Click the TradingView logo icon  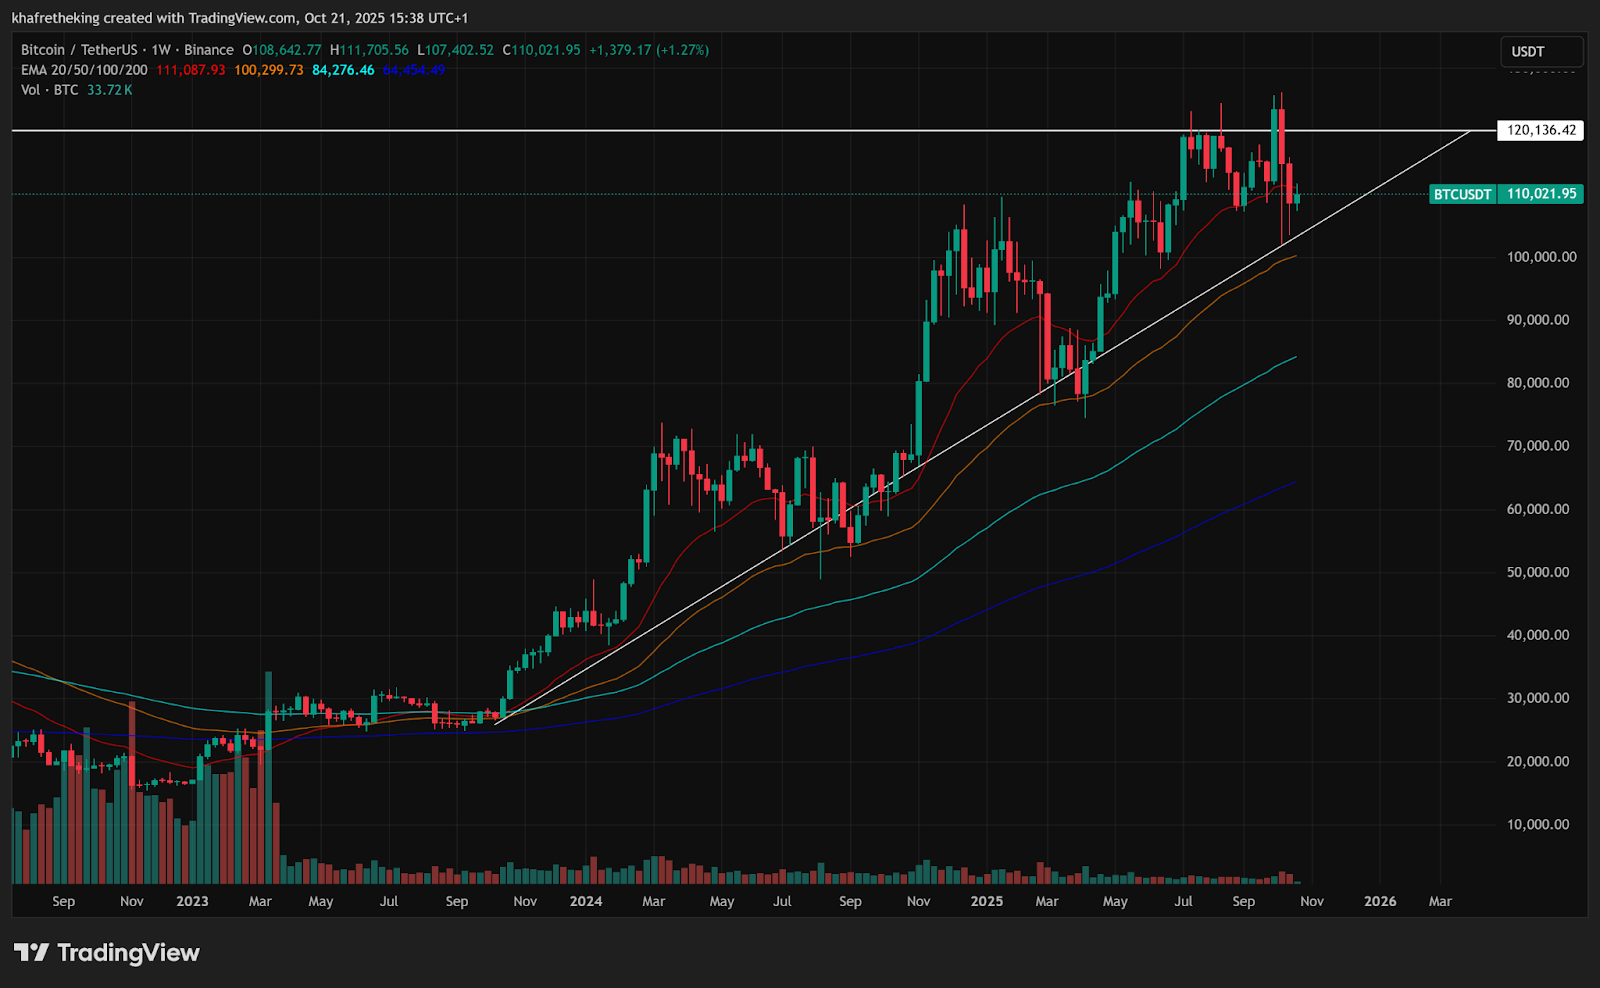tap(31, 952)
